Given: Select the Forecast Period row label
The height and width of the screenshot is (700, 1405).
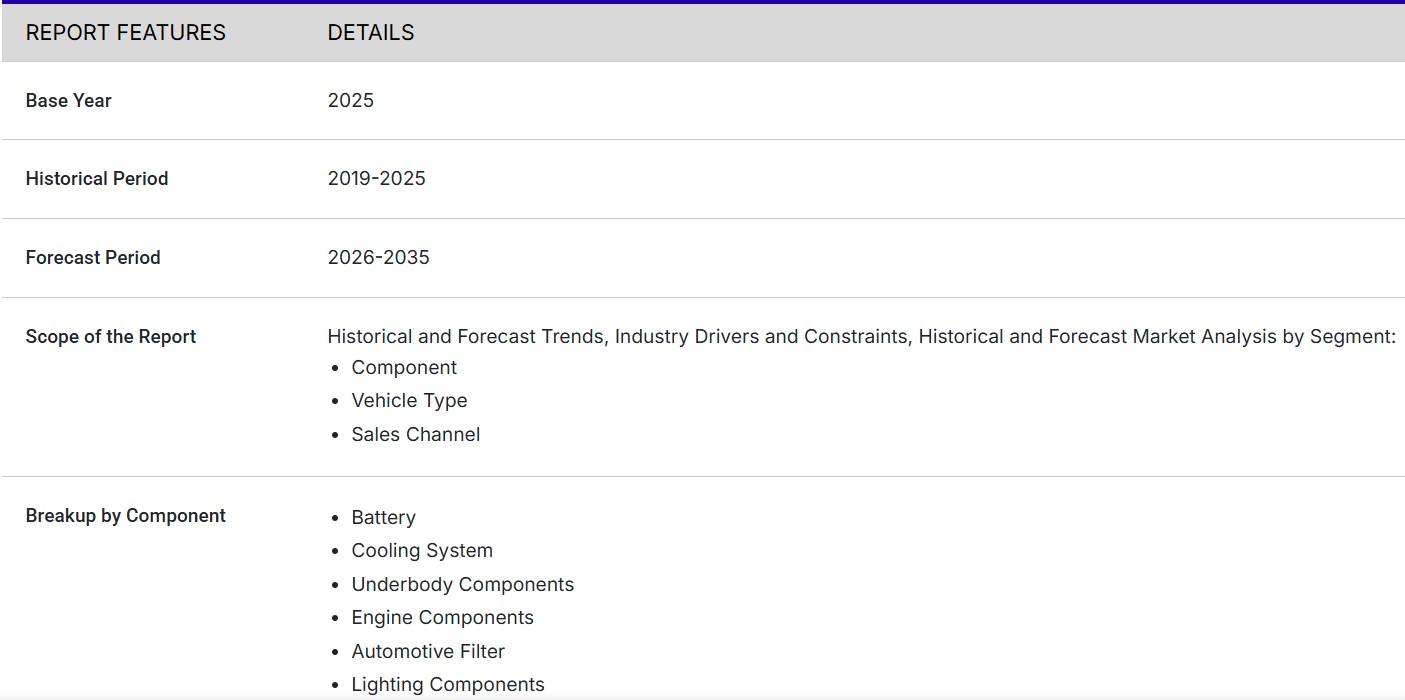Looking at the screenshot, I should pos(92,258).
